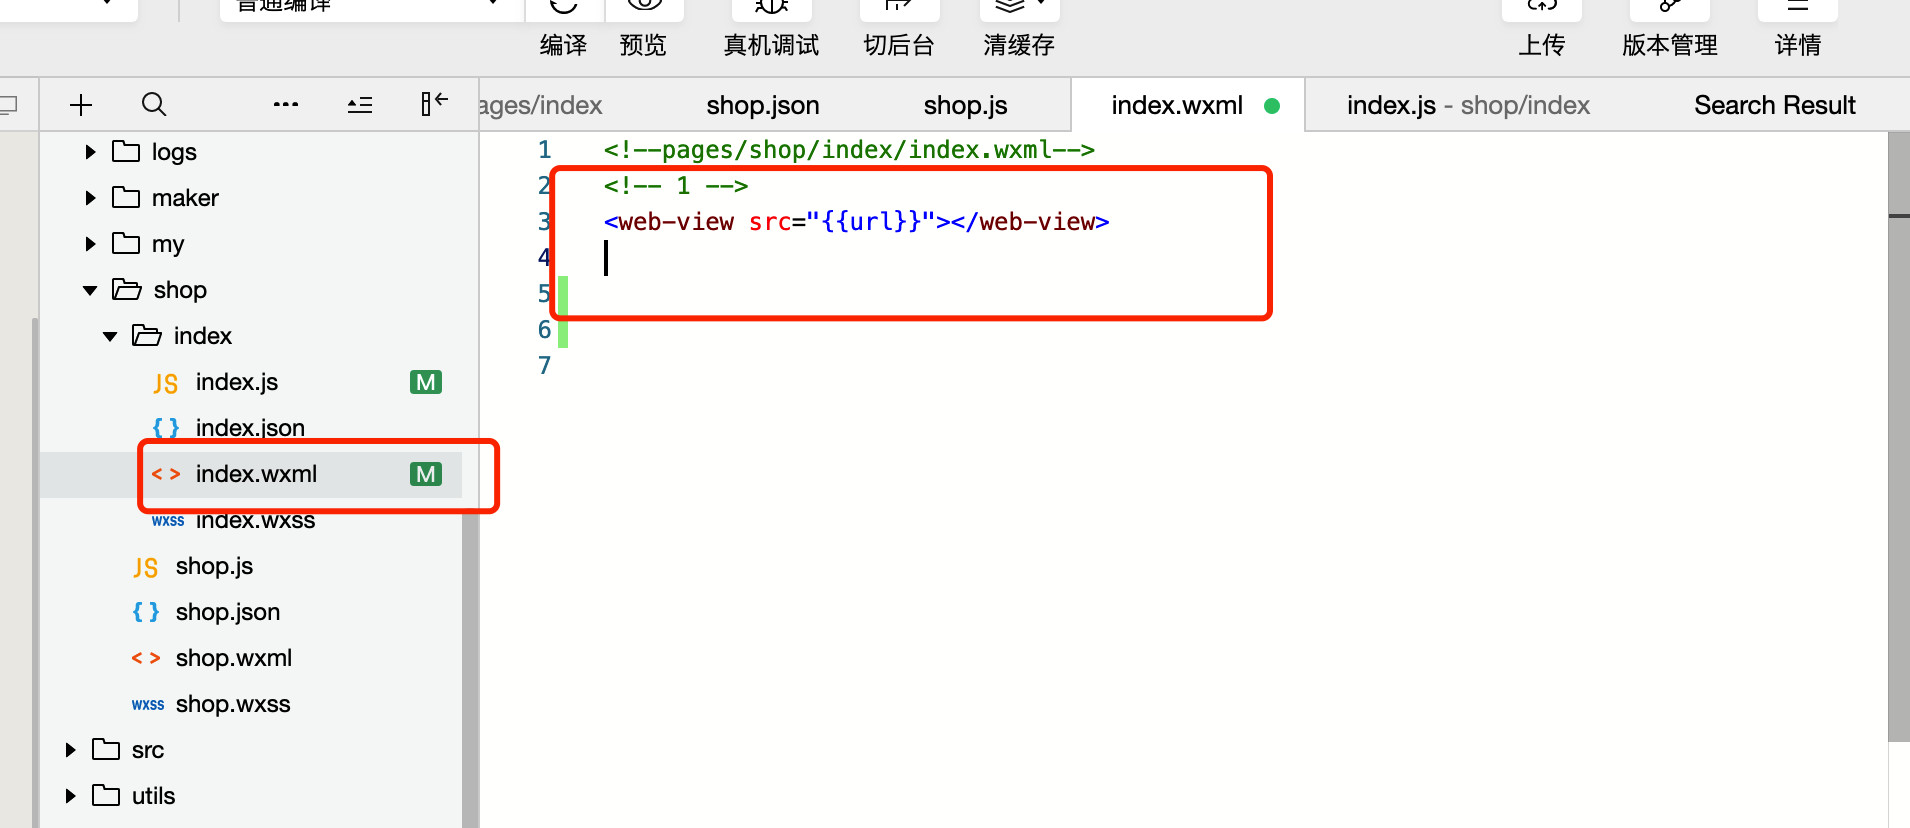
Task: Open the three-dots more options menu
Action: pos(286,104)
